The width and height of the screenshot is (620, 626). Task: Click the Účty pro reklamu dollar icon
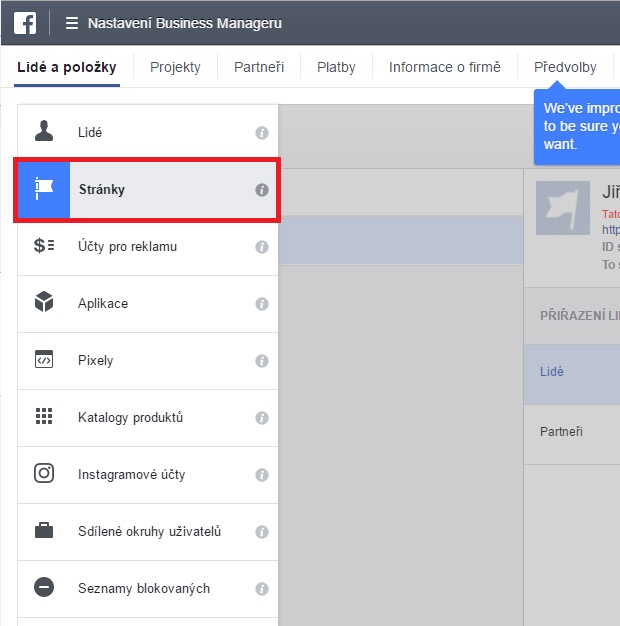44,246
